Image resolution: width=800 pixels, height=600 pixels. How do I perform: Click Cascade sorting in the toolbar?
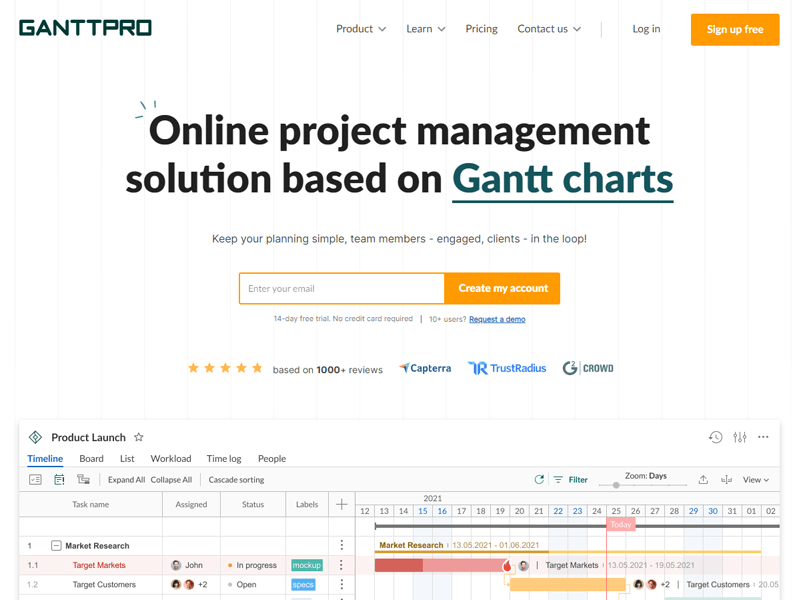236,480
